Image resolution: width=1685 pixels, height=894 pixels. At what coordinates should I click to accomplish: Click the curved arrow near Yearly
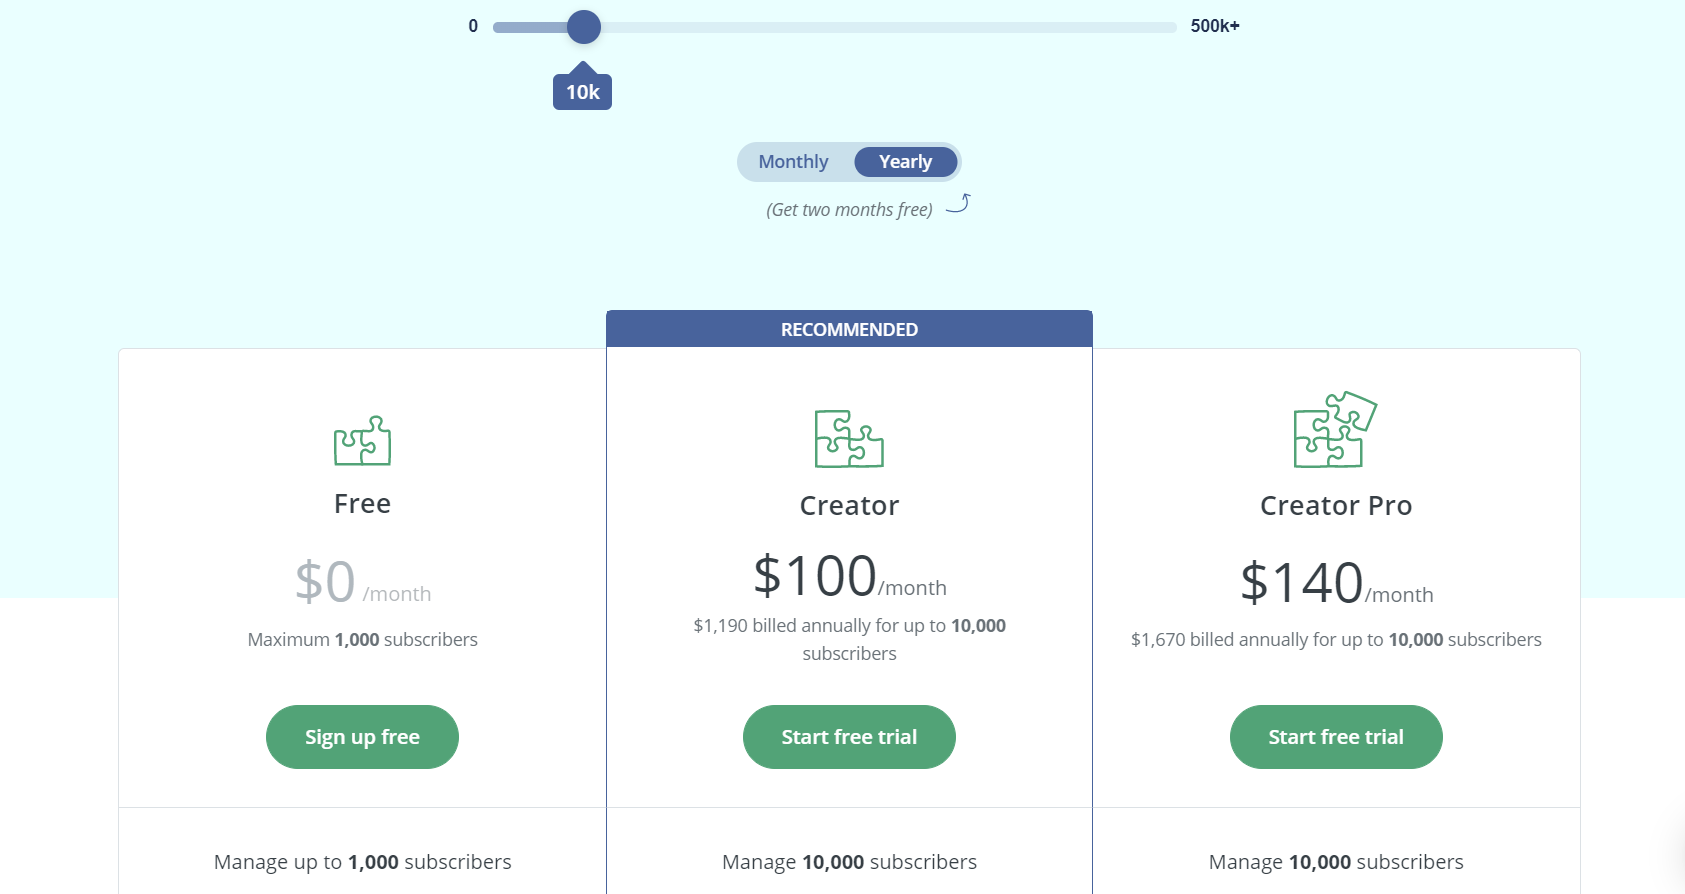(958, 204)
